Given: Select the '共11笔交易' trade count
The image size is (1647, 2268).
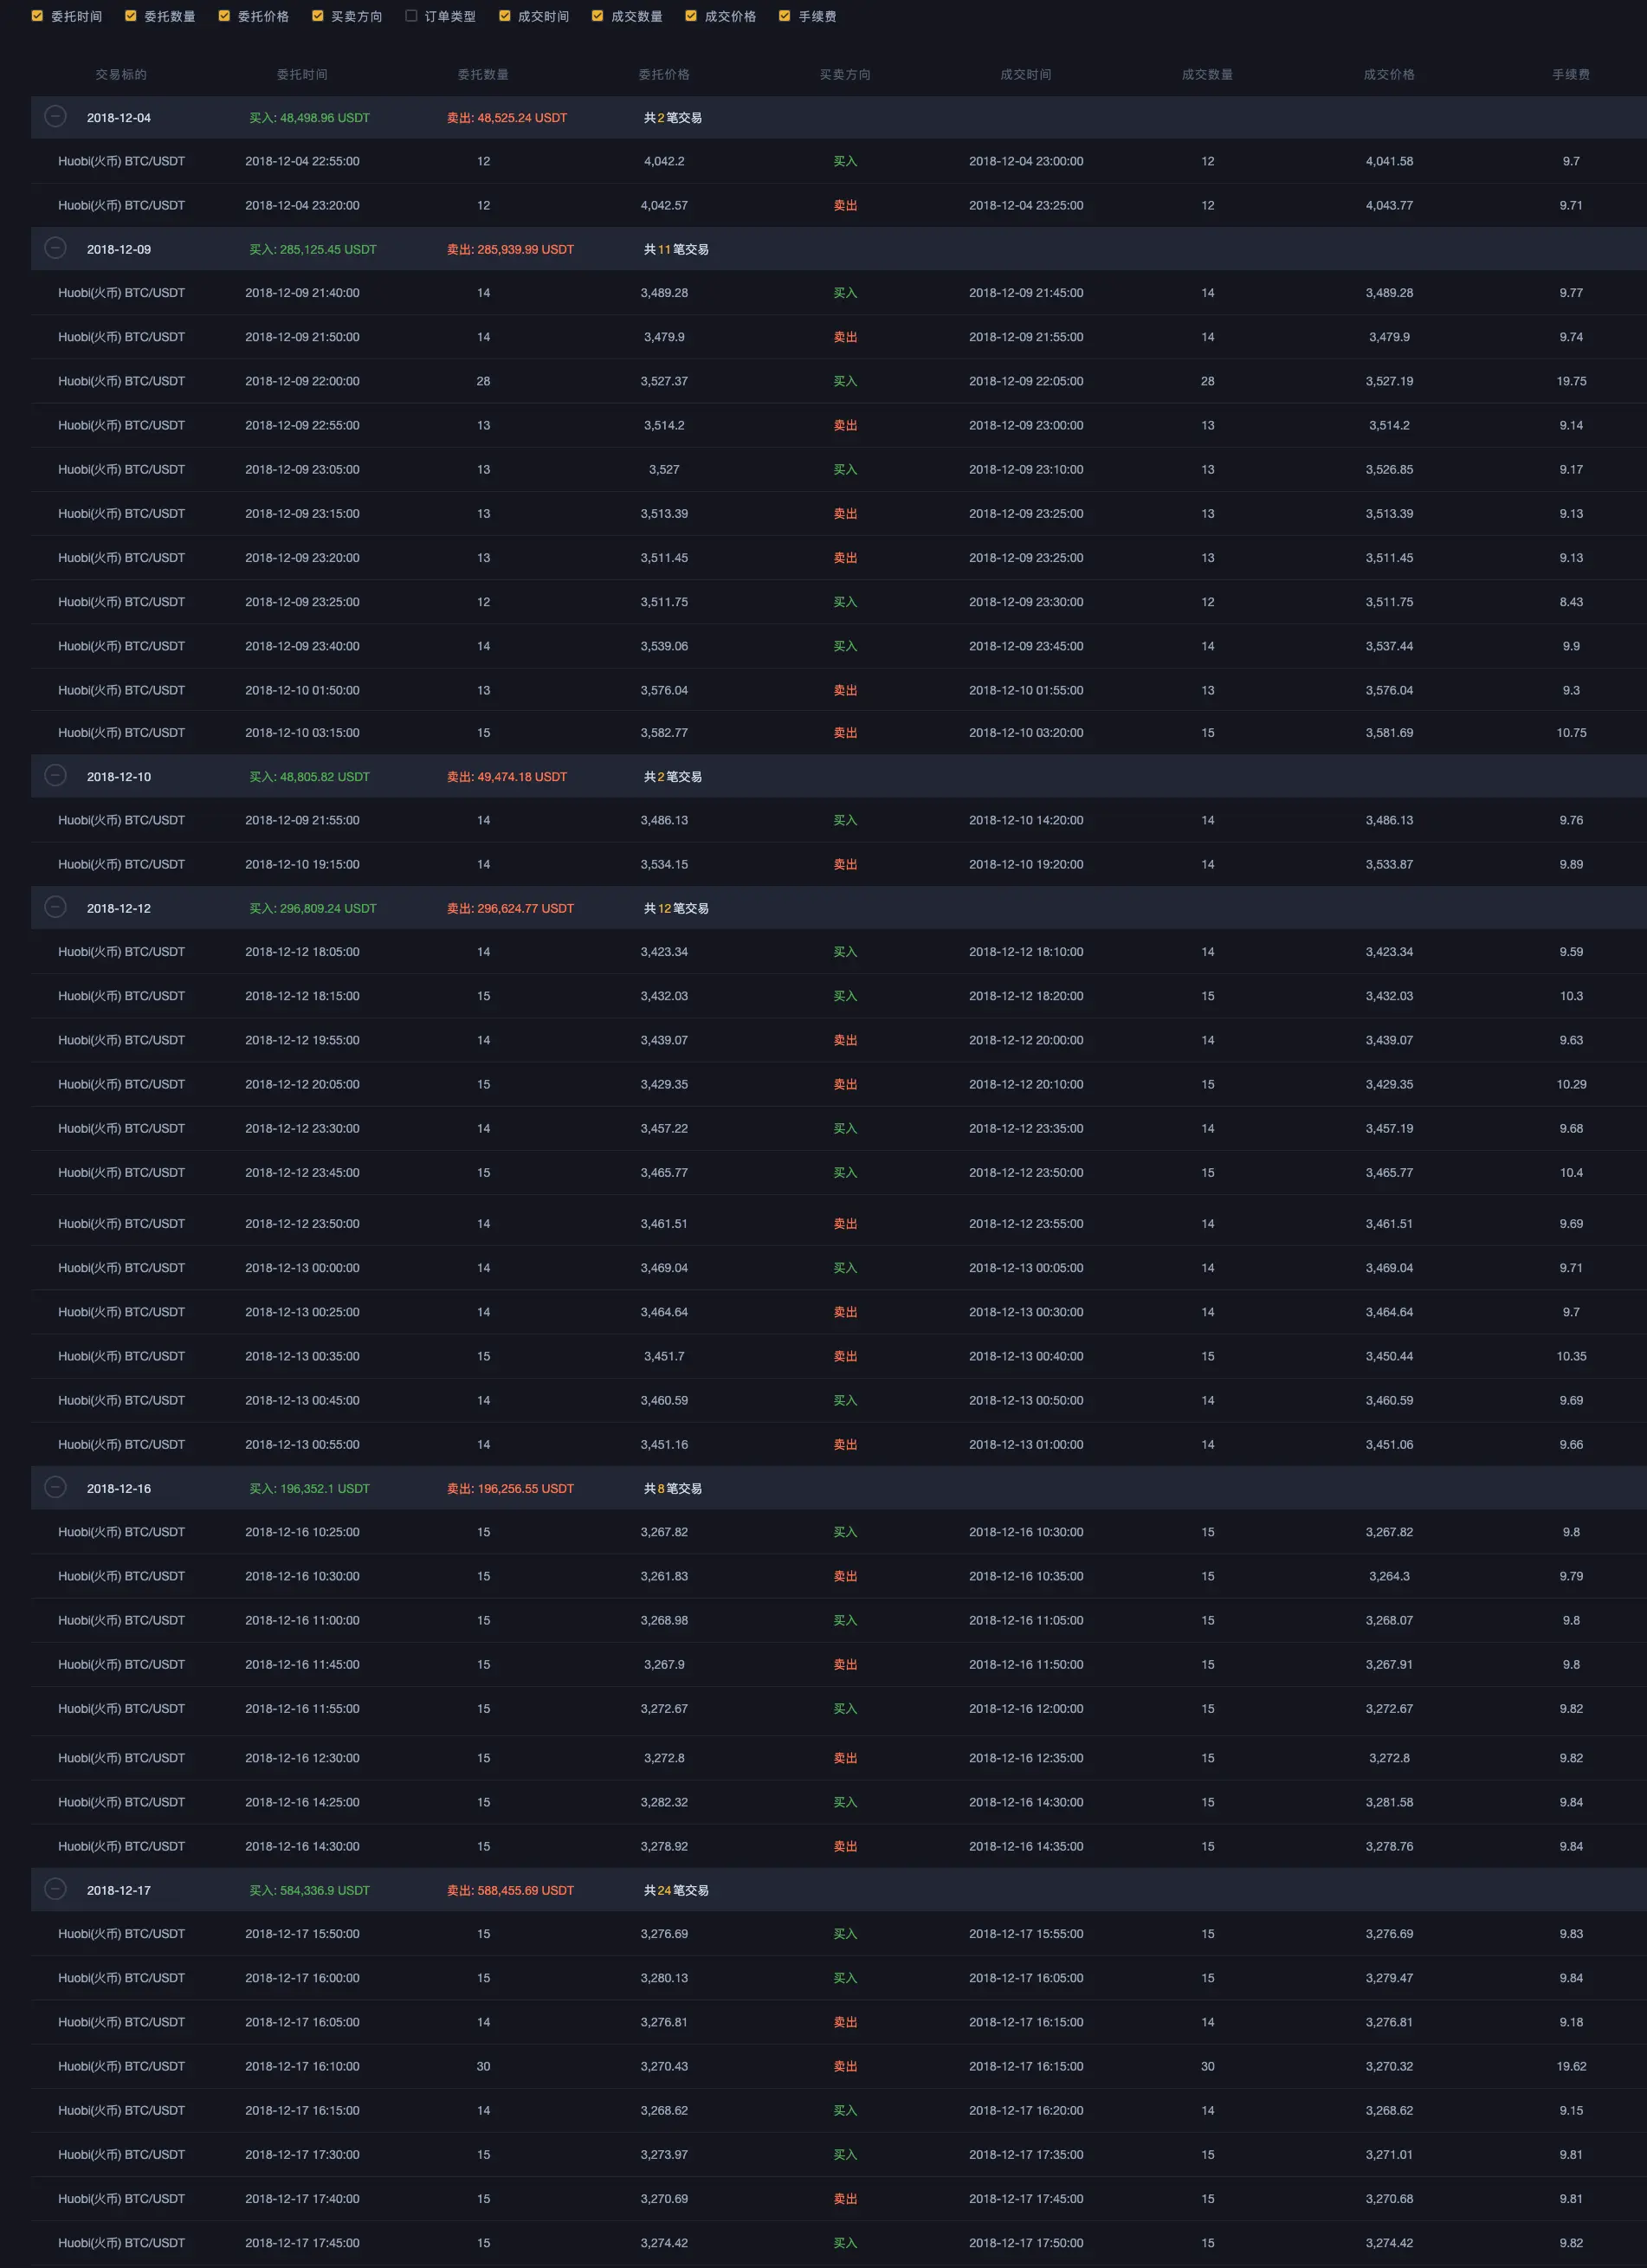Looking at the screenshot, I should [676, 250].
